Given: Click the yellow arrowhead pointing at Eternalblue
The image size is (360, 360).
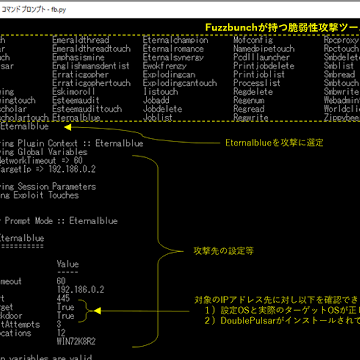Looking at the screenshot, I should click(x=68, y=127).
